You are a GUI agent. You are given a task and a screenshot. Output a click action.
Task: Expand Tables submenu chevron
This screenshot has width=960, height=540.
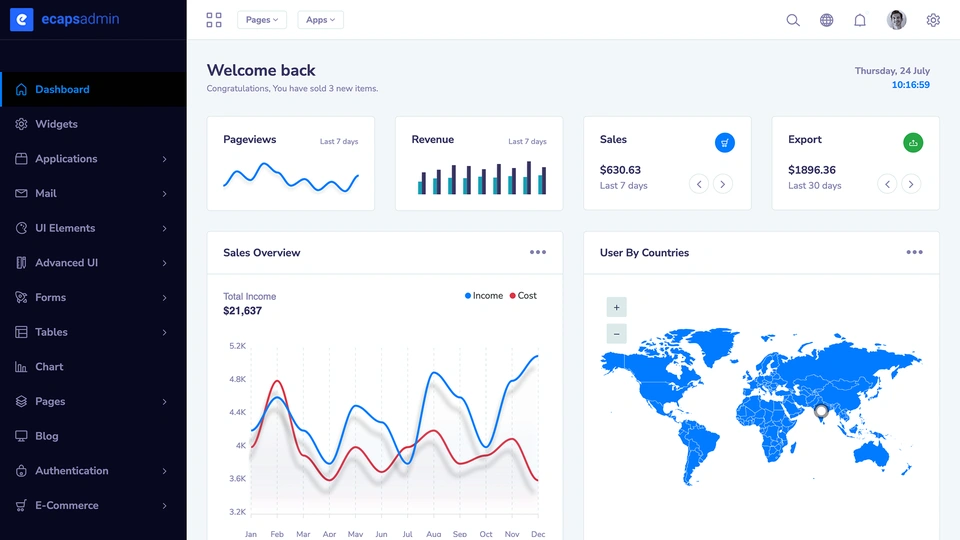[x=165, y=332]
